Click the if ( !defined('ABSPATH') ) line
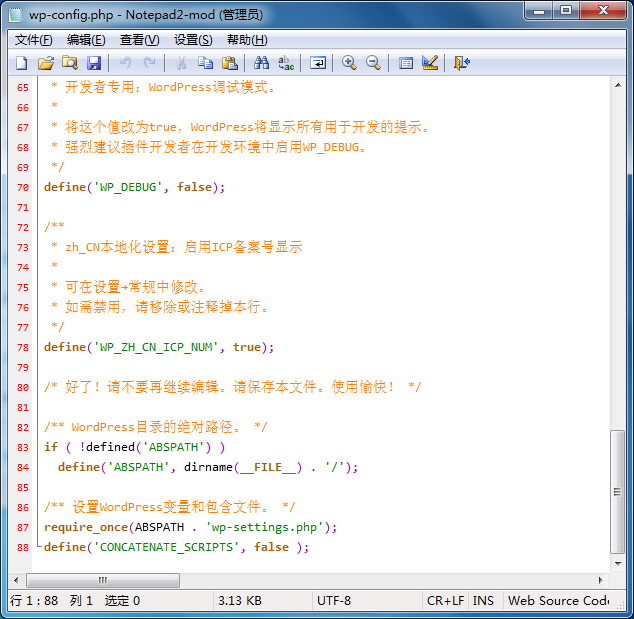This screenshot has width=634, height=619. [x=135, y=447]
